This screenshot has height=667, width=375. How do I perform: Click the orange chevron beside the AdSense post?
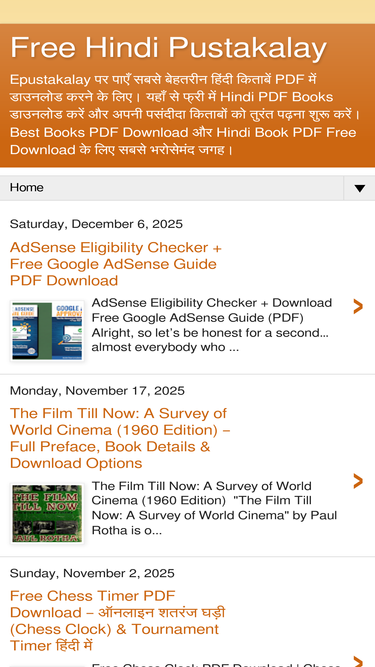[x=358, y=306]
